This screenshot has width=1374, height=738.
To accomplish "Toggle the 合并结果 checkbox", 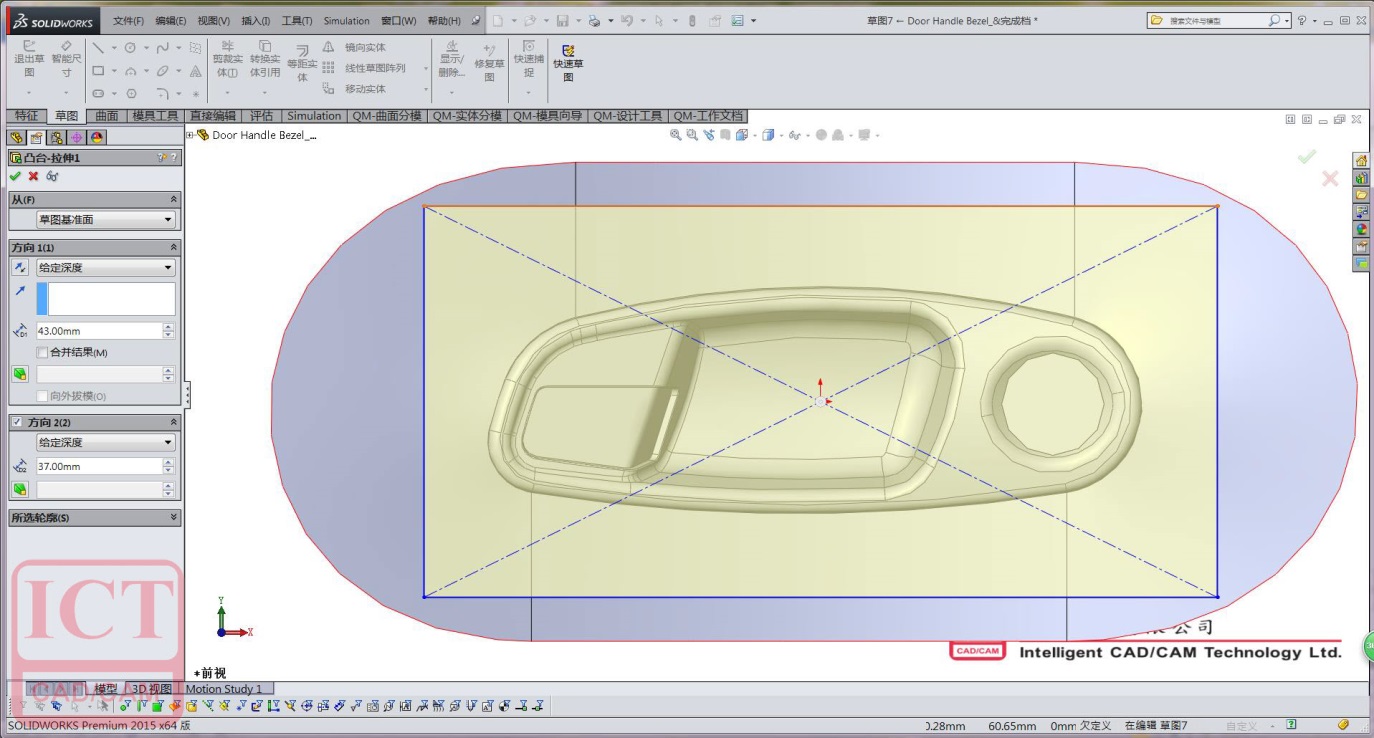I will click(x=42, y=352).
